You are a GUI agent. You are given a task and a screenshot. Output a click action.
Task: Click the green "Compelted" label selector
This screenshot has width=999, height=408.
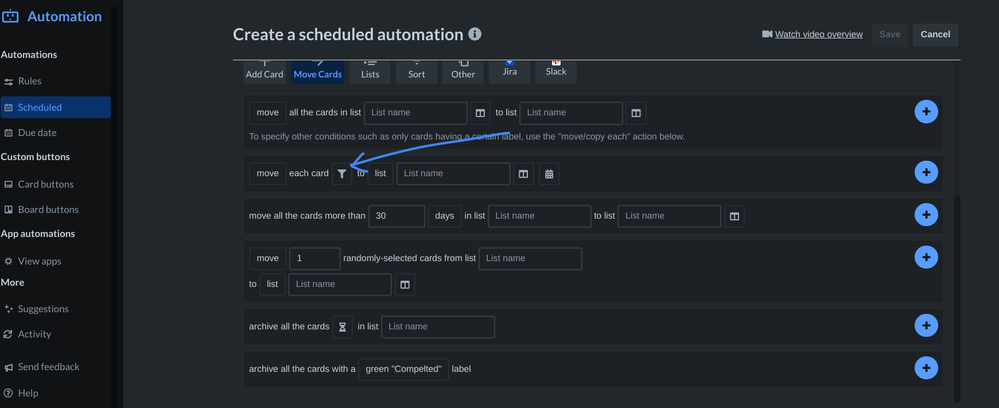tap(403, 369)
